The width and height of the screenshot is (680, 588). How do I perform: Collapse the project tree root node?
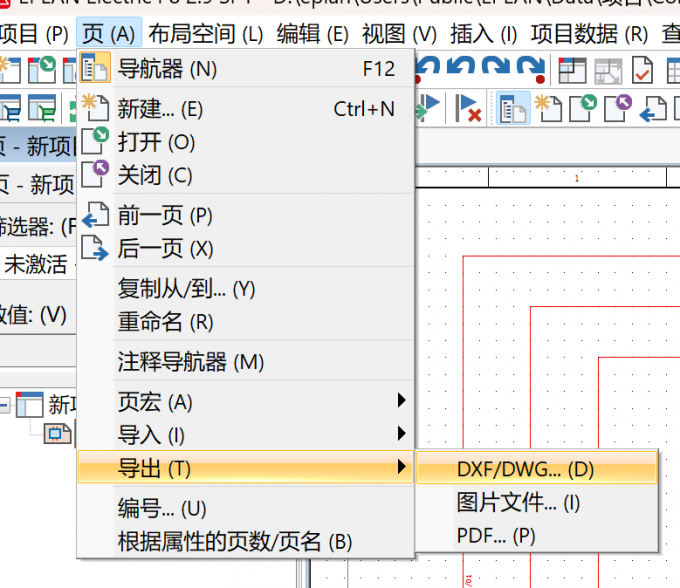[5, 405]
